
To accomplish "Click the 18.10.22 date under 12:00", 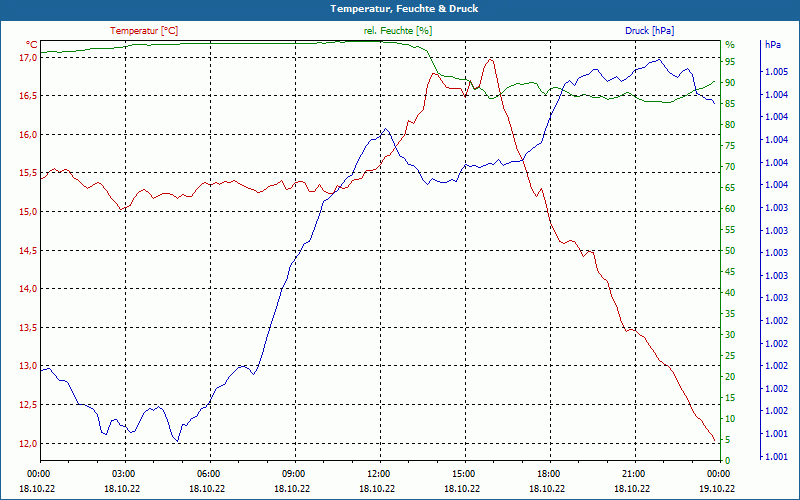I will (377, 489).
